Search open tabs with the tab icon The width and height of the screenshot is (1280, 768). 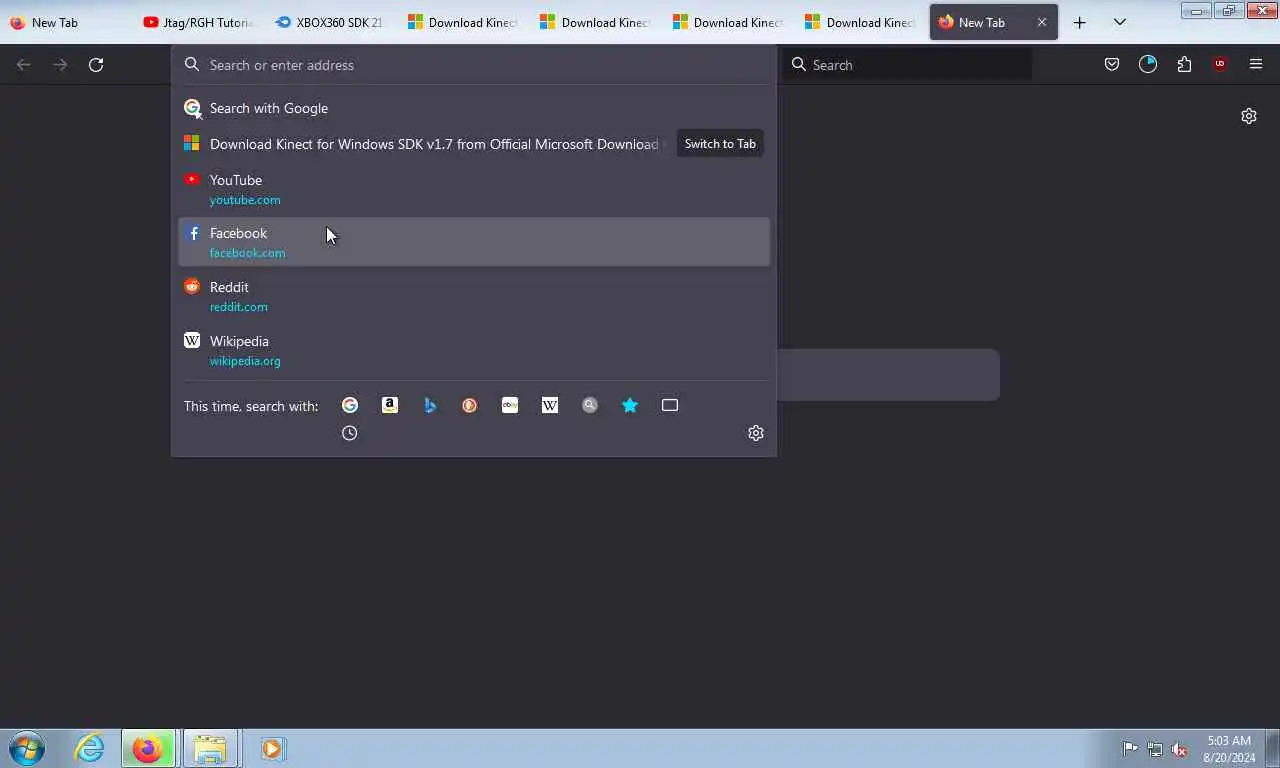[670, 405]
